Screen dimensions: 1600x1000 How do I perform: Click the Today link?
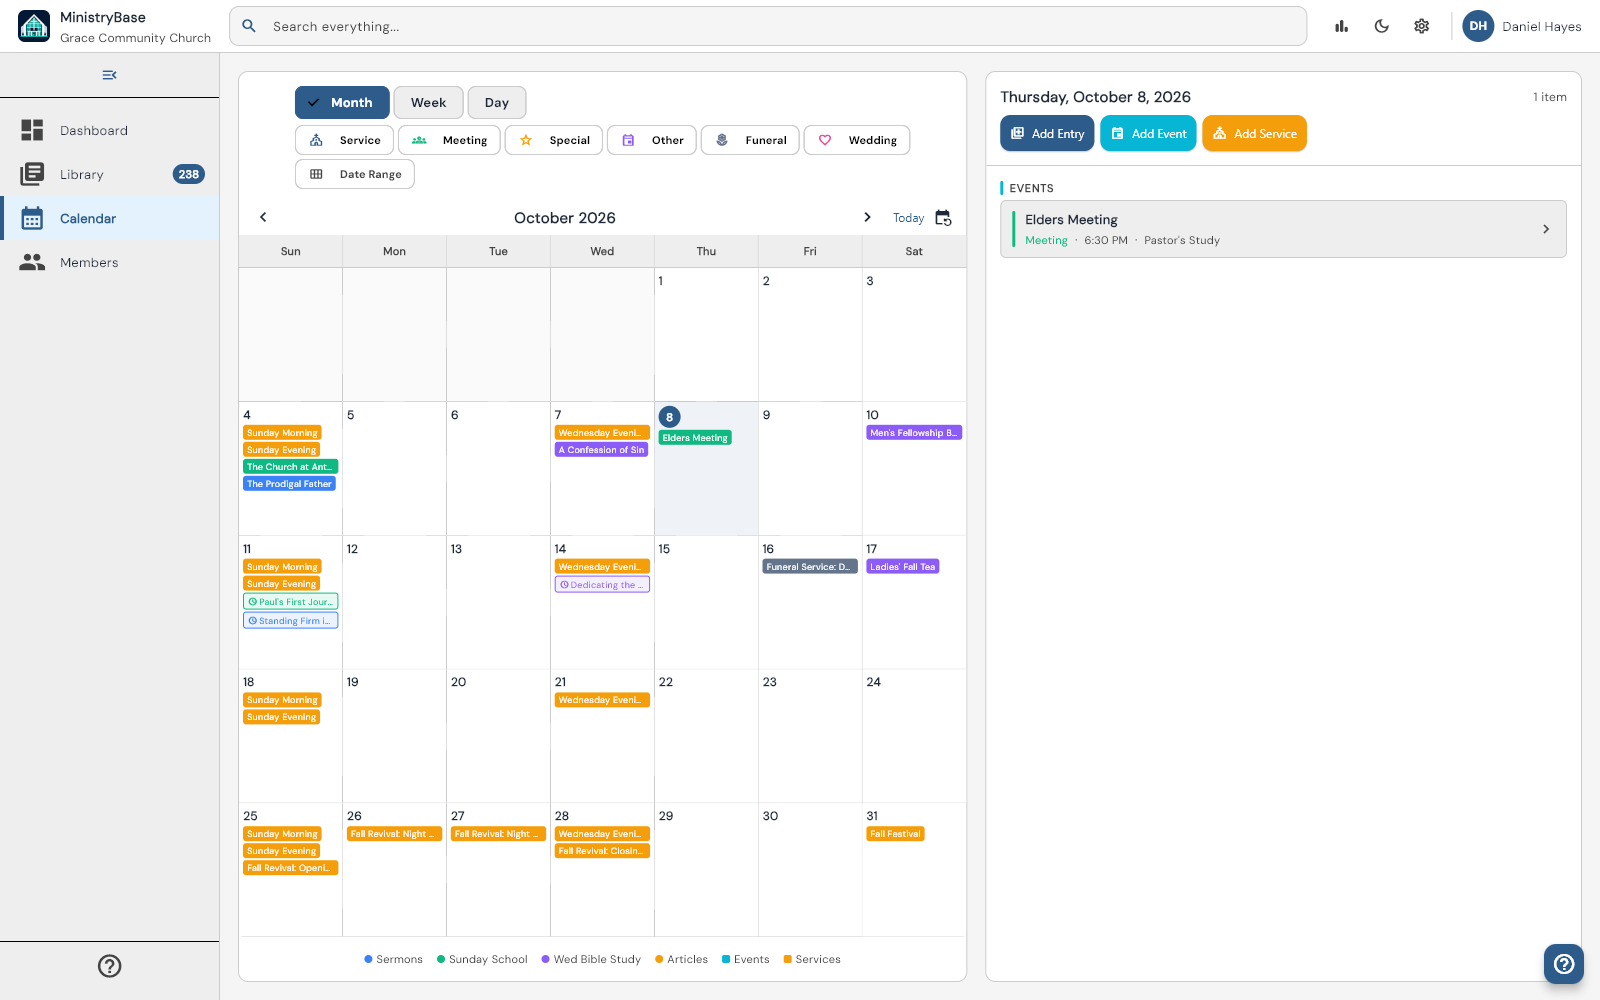(x=908, y=218)
